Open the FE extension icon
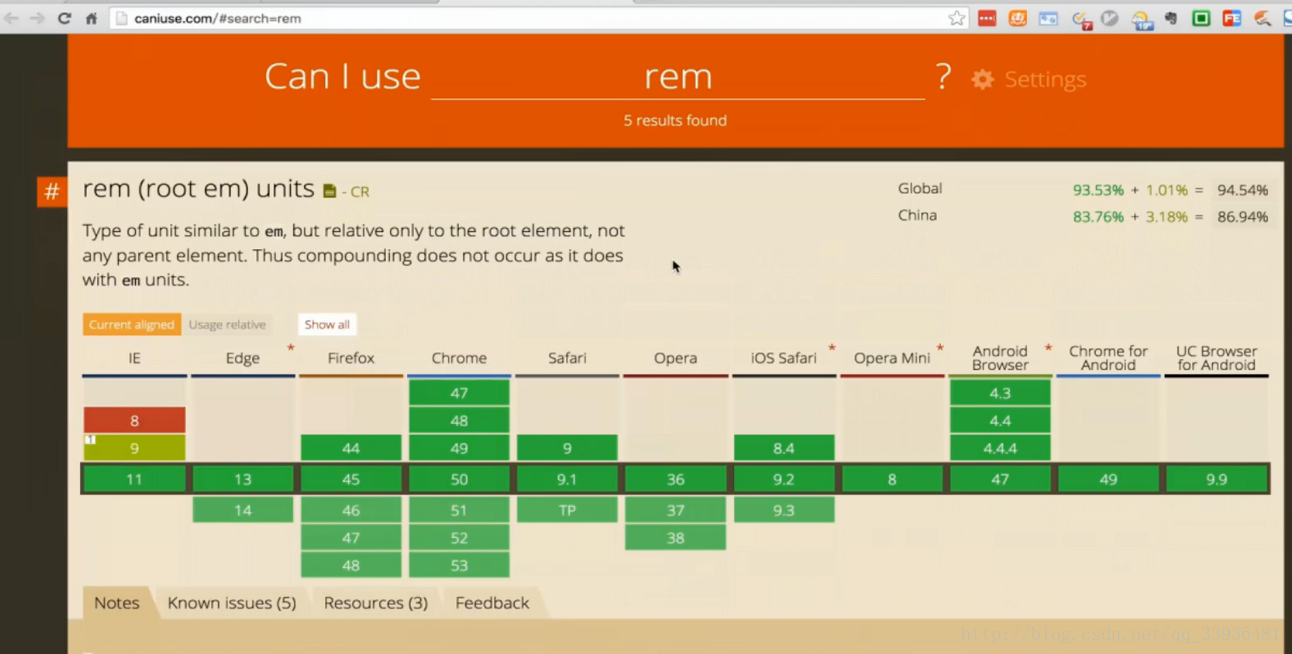 pyautogui.click(x=1232, y=18)
